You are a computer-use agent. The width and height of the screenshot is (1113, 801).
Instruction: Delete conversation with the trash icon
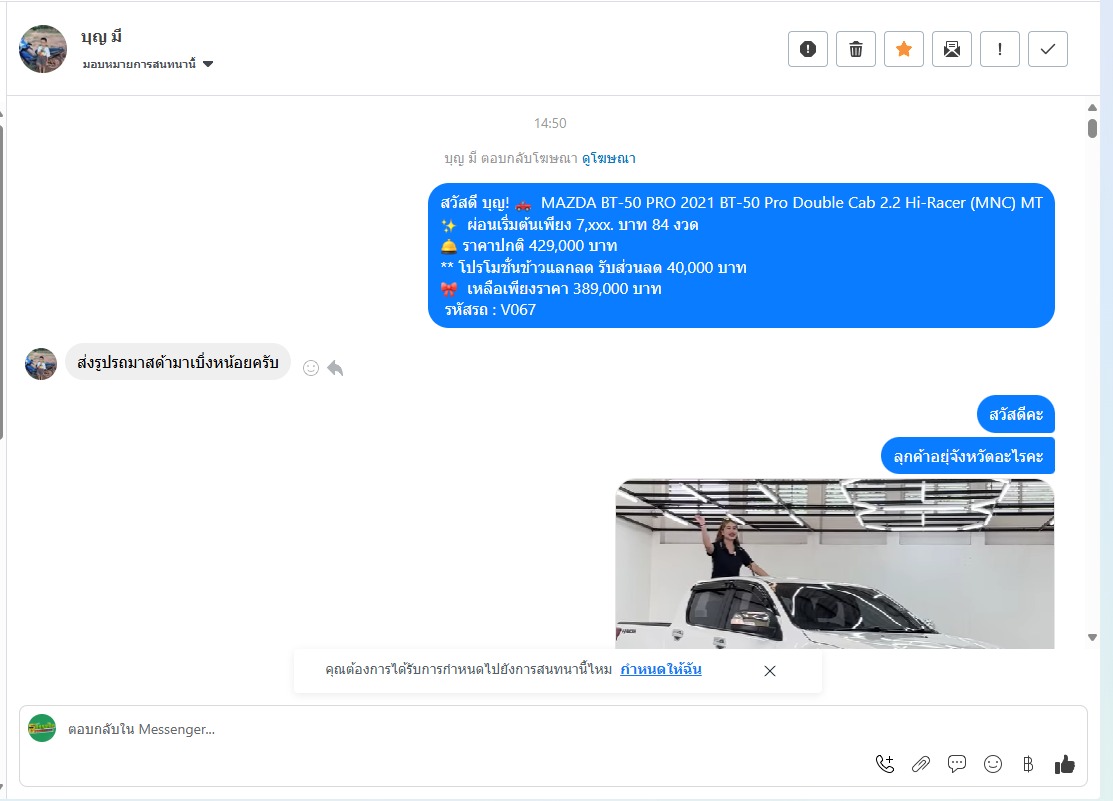coord(856,49)
